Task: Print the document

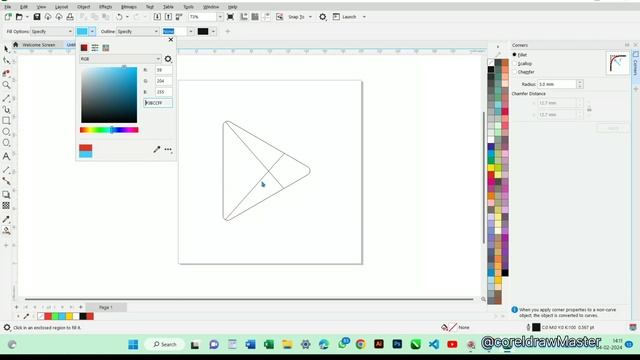Action: click(x=70, y=17)
